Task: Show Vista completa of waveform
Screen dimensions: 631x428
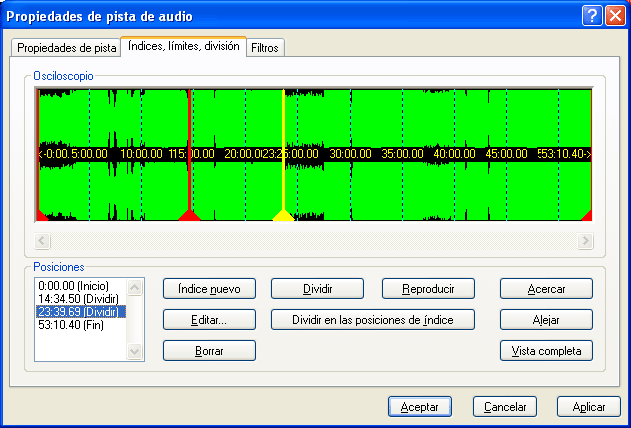Action: click(x=546, y=350)
